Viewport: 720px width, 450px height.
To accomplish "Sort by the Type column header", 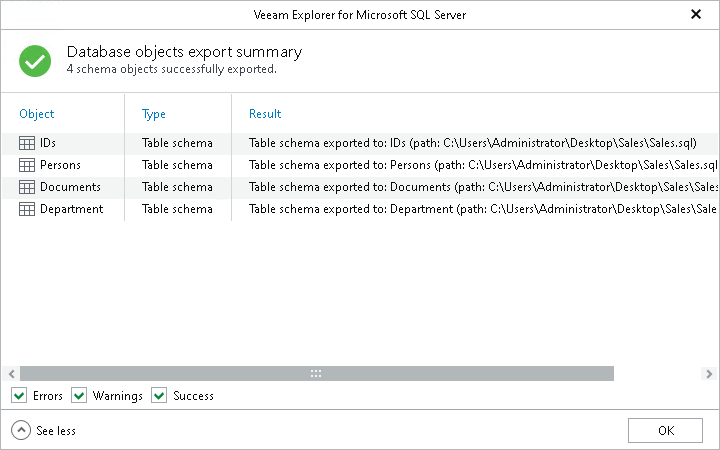I will (153, 114).
